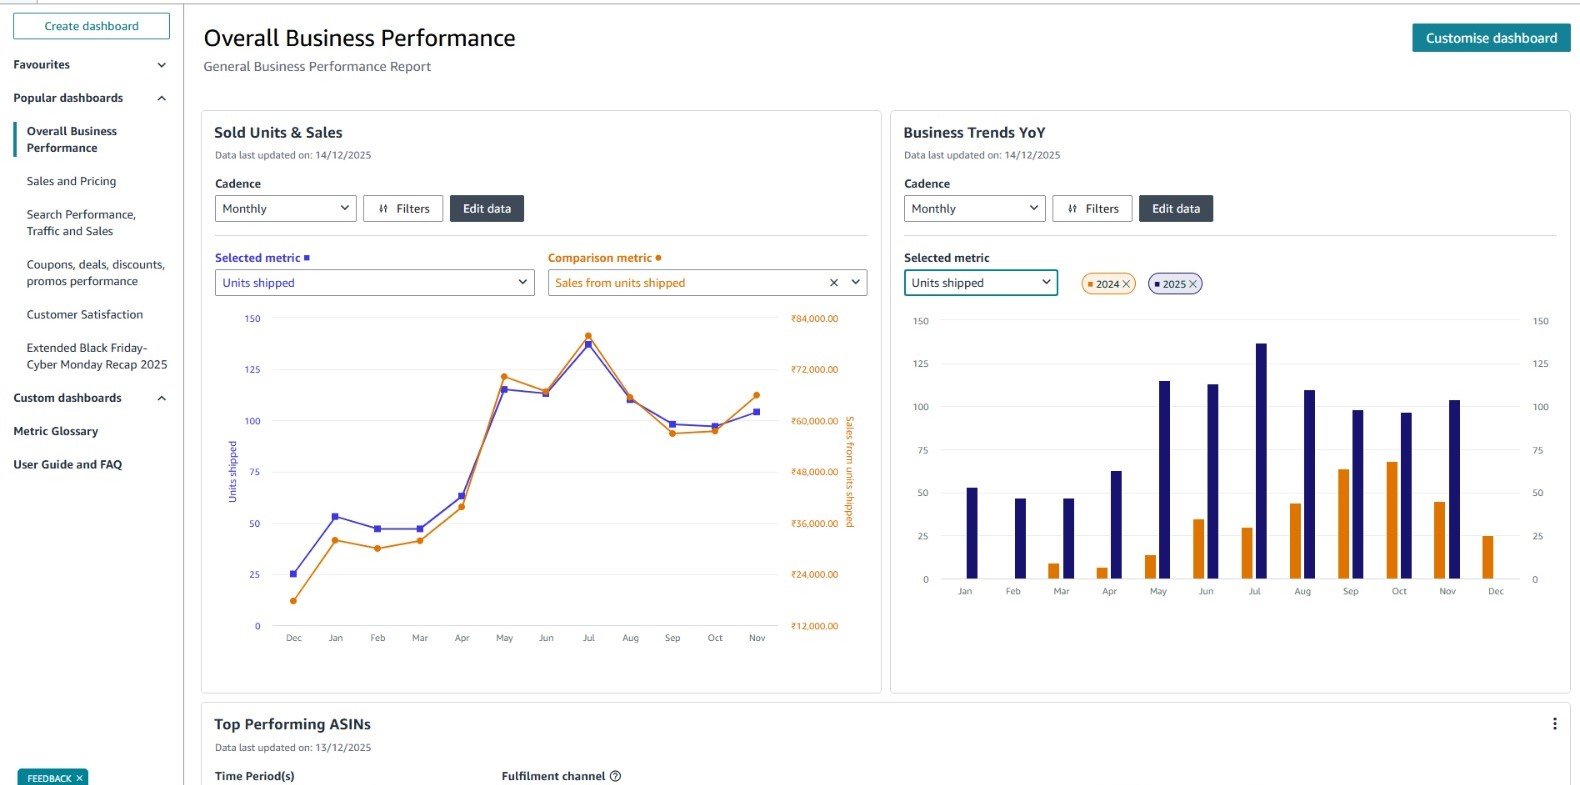Click the Create dashboard button

pyautogui.click(x=91, y=26)
